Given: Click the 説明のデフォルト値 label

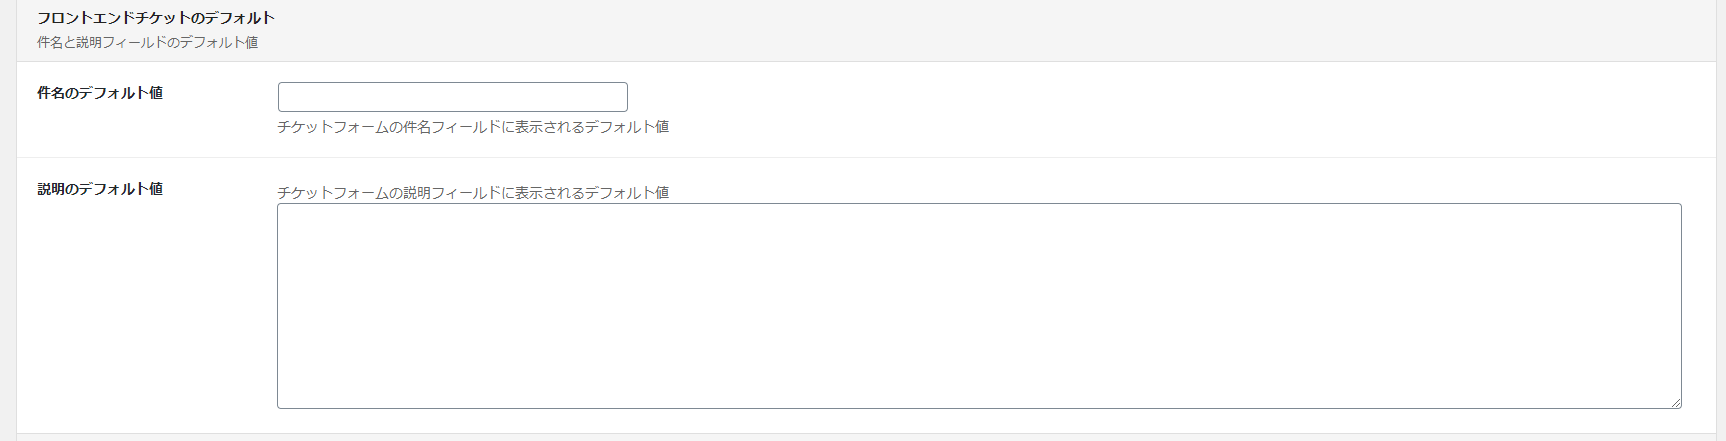Looking at the screenshot, I should coord(100,189).
